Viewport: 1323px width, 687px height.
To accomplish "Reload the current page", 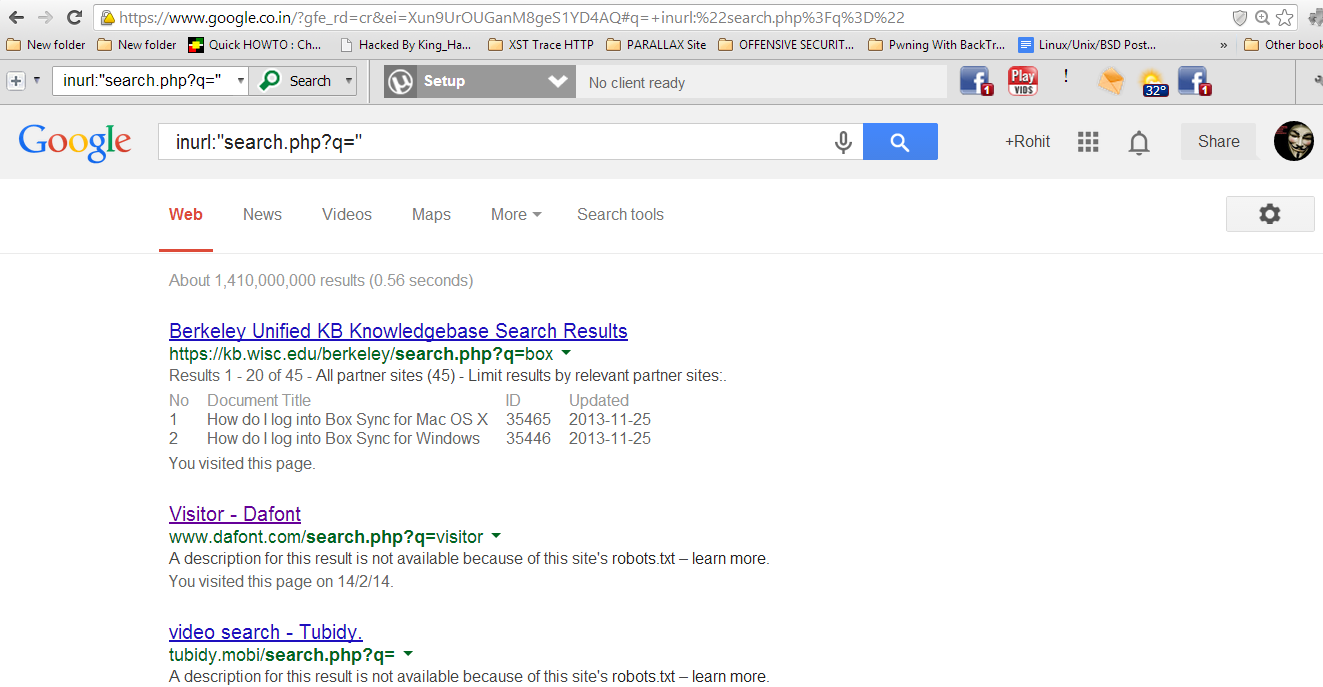I will [74, 17].
